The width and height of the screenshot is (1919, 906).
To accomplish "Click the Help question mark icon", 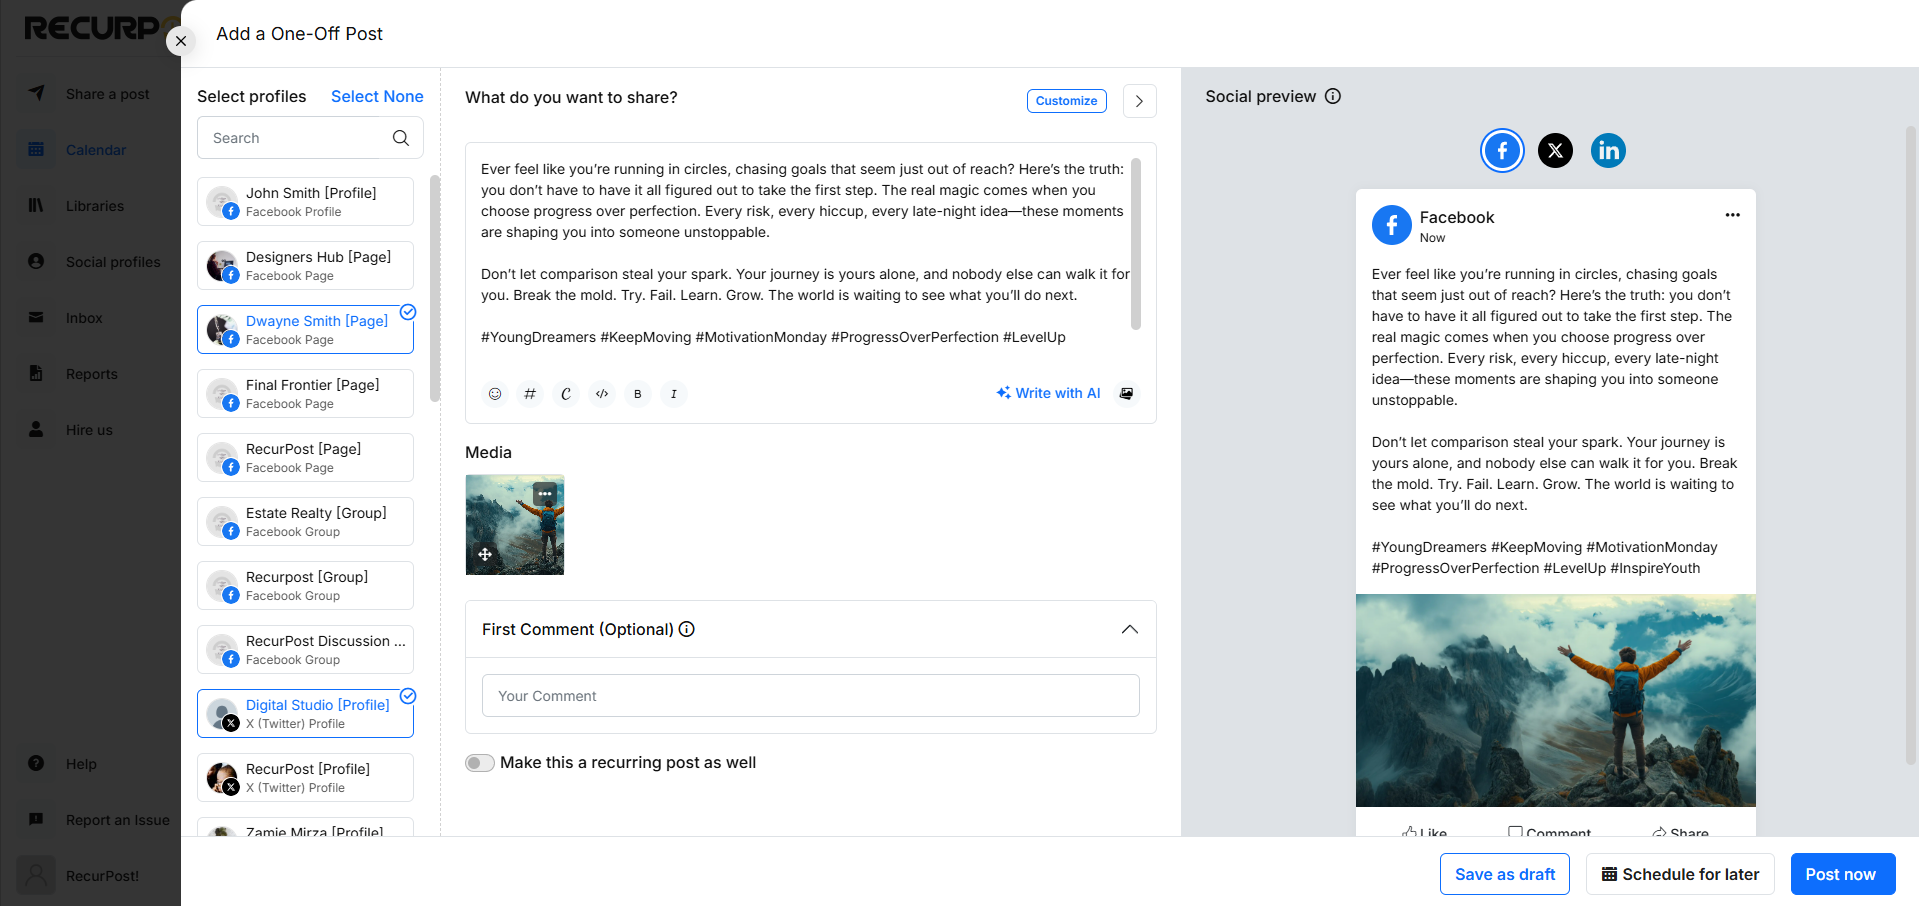I will [36, 763].
